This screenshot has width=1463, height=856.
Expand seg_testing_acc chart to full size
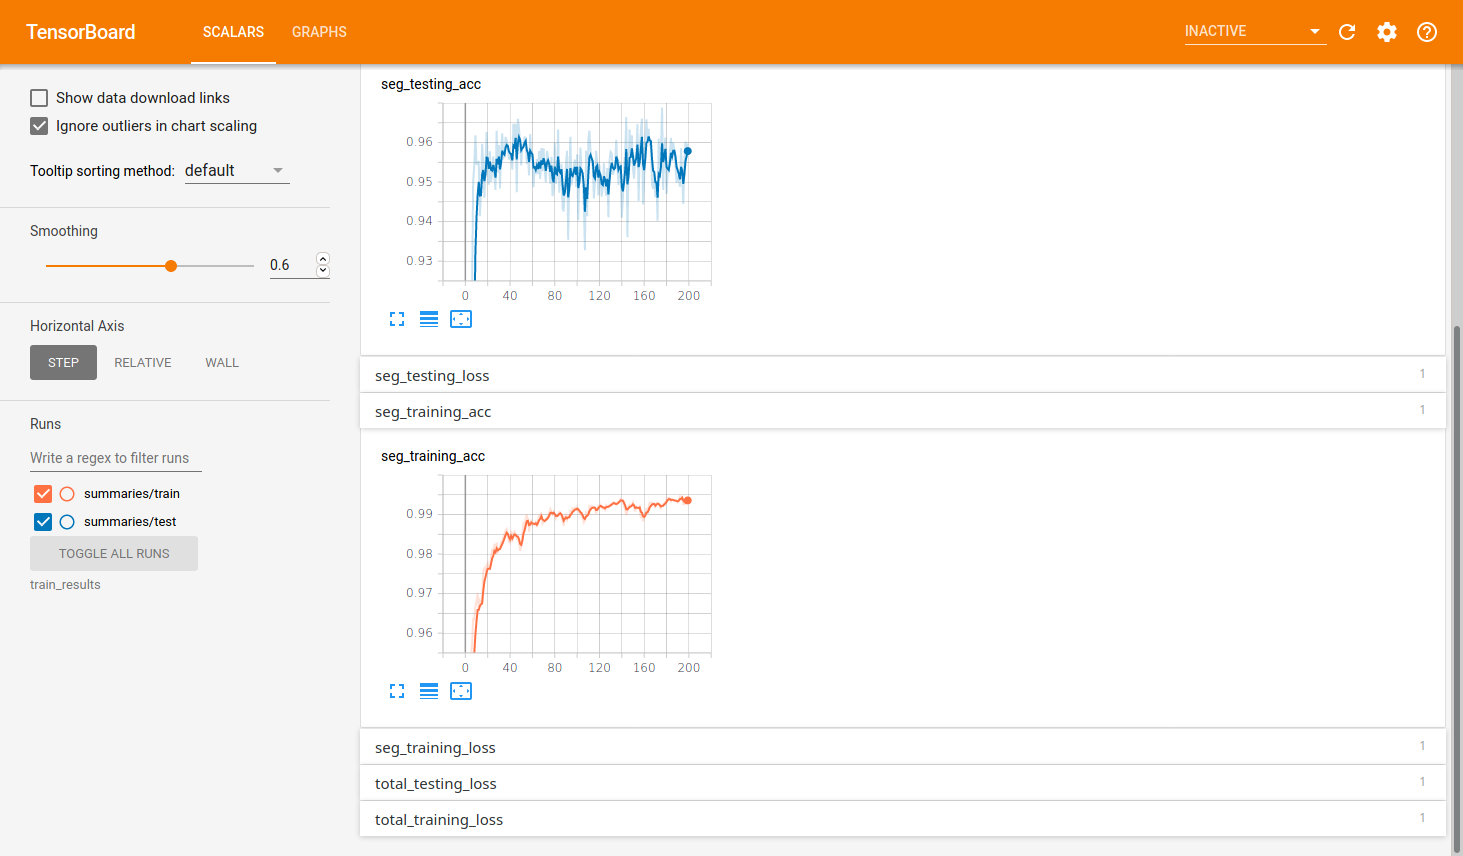[397, 319]
